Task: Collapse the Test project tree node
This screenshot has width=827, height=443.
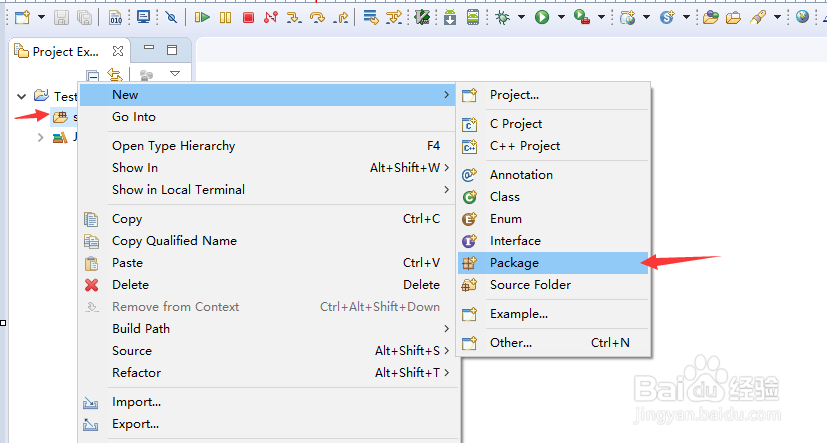Action: click(22, 97)
